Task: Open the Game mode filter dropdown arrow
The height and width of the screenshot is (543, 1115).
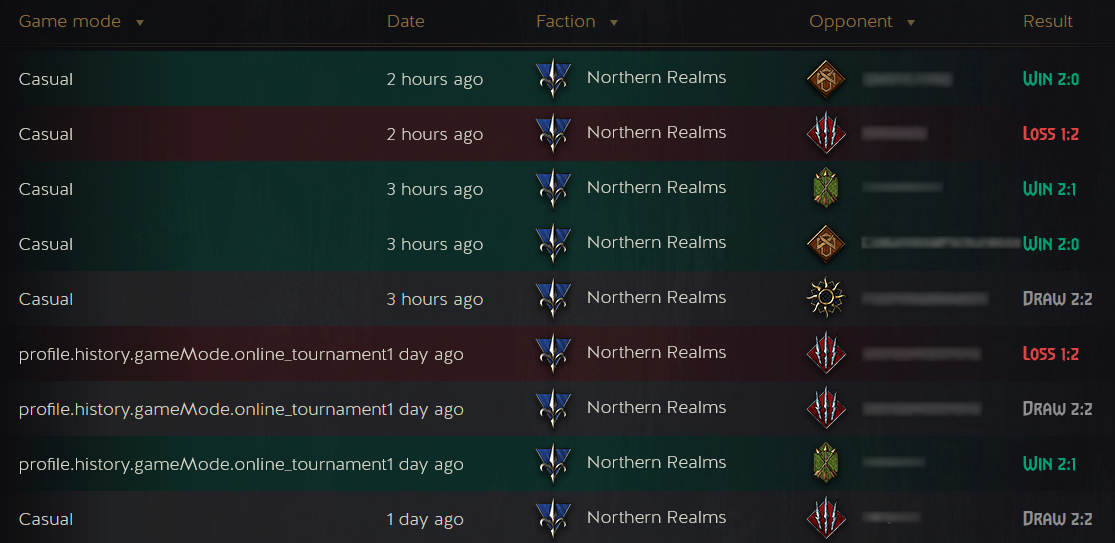Action: 140,23
